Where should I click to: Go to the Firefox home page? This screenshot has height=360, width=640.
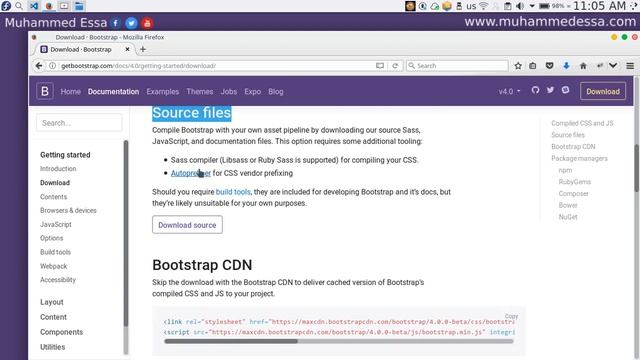[583, 66]
